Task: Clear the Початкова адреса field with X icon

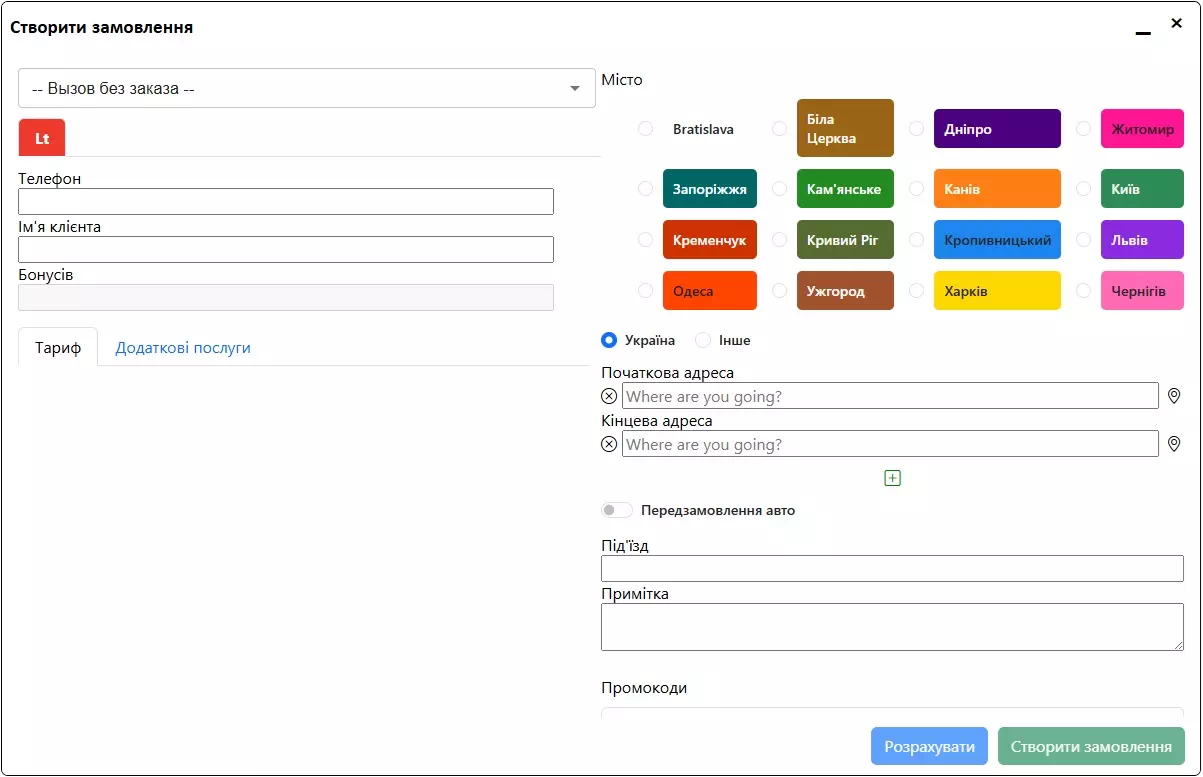Action: pos(609,397)
